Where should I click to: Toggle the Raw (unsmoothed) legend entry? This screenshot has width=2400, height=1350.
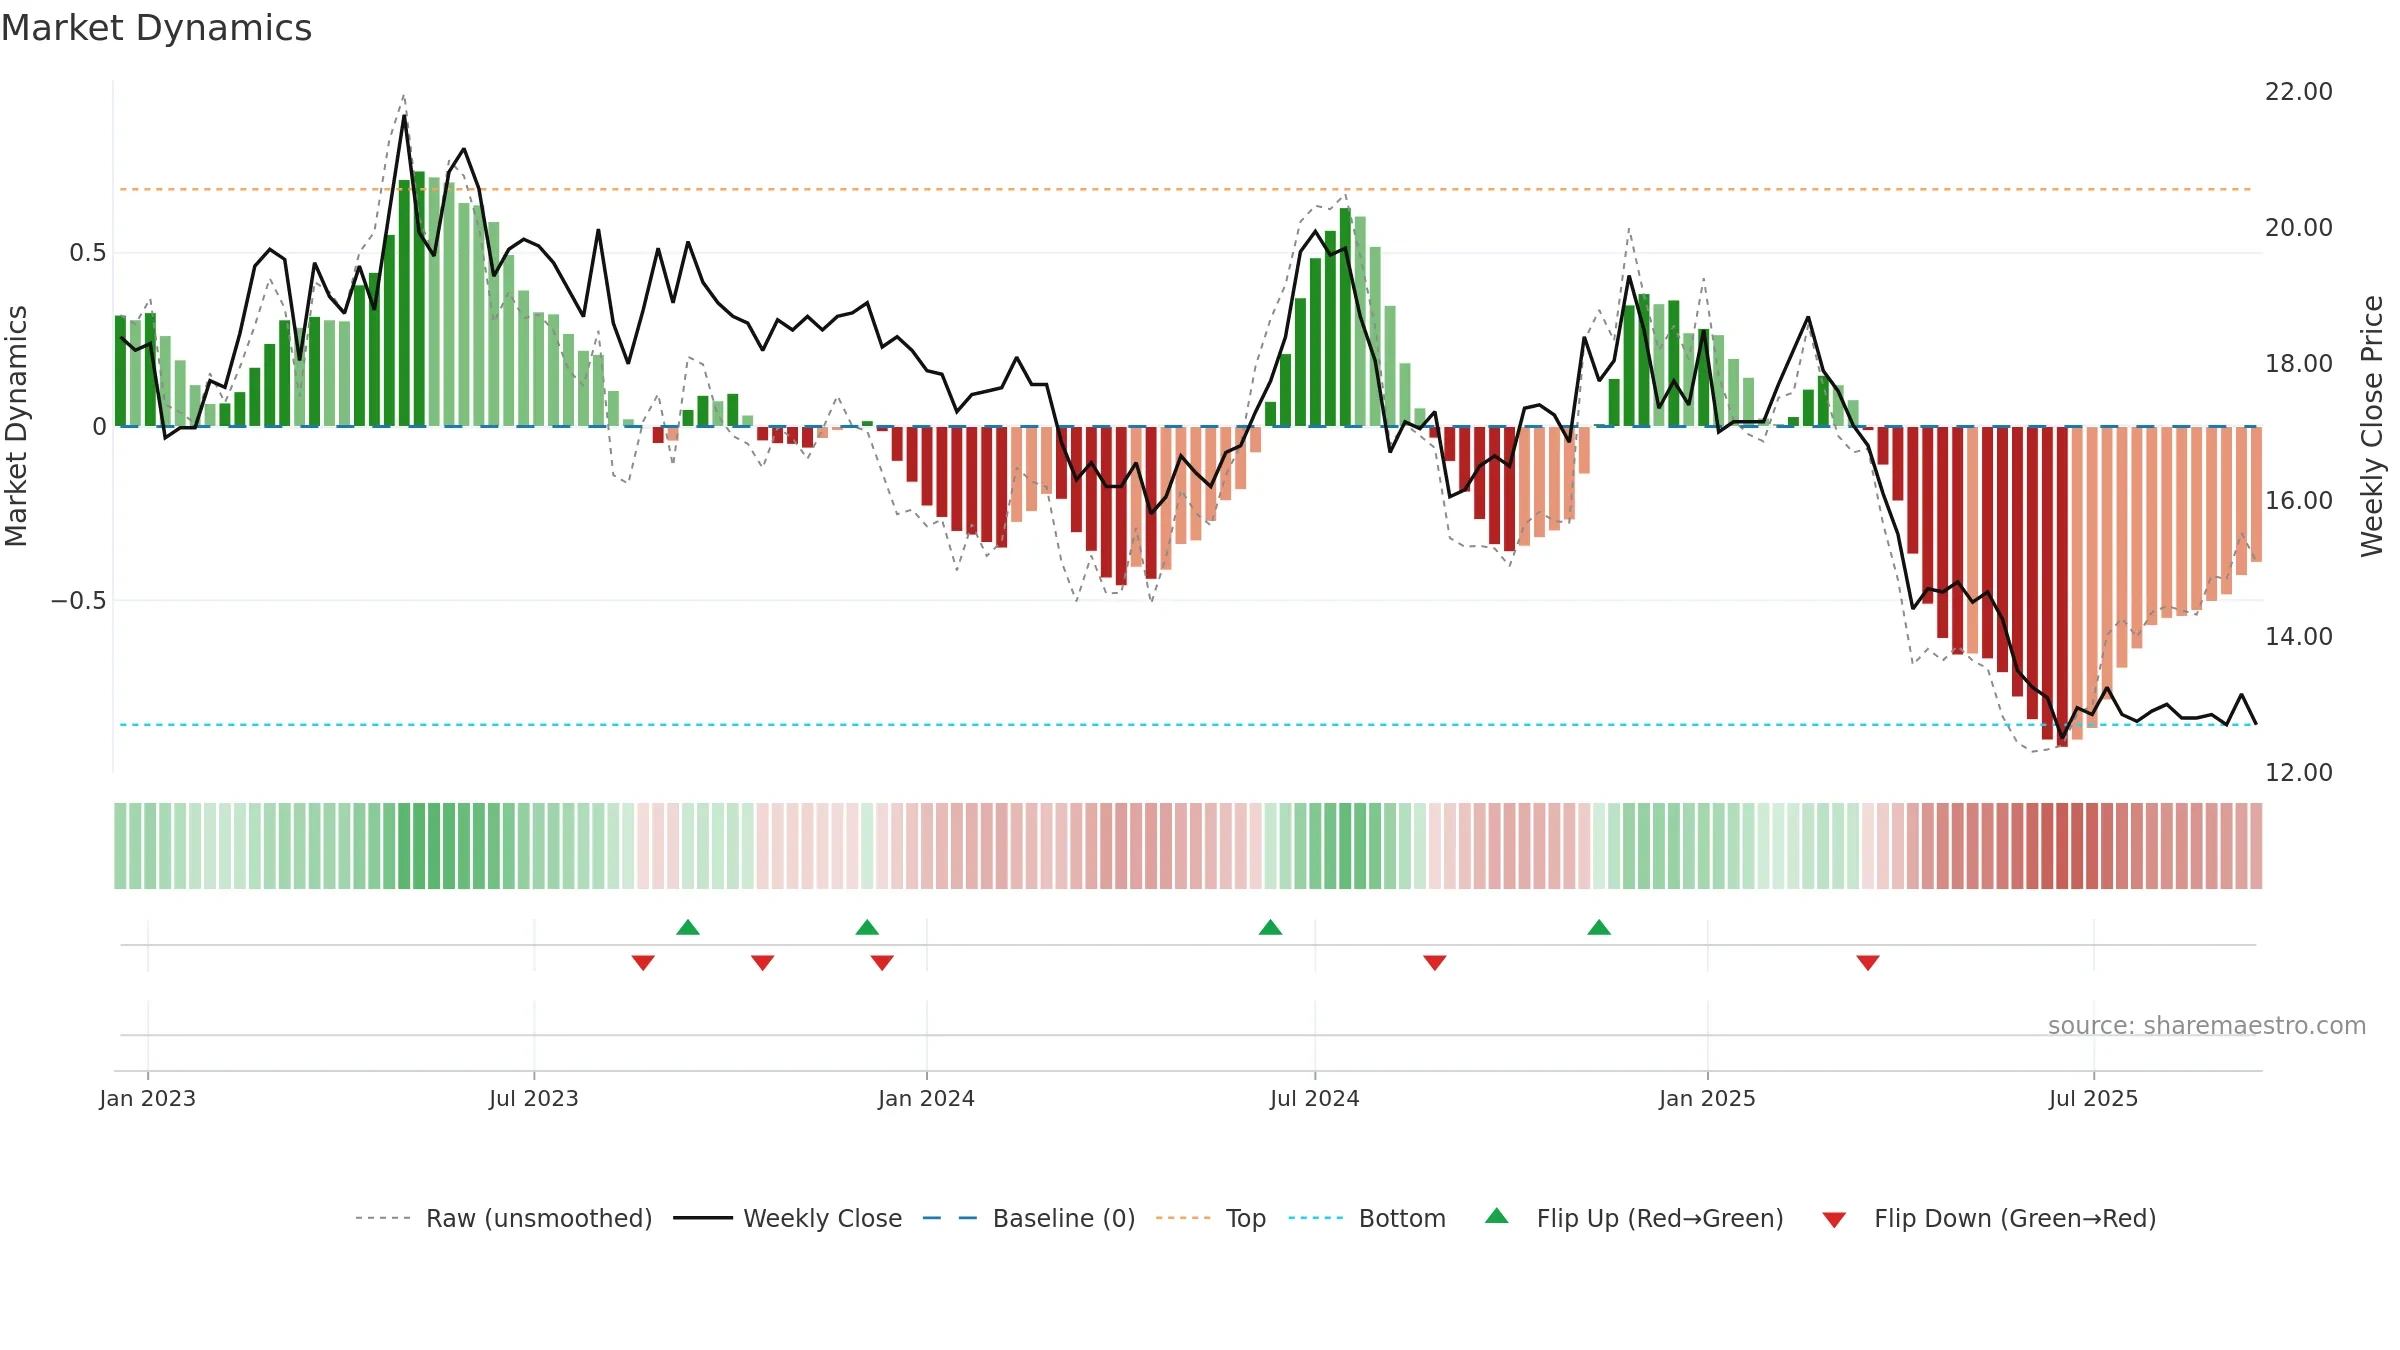(504, 1218)
